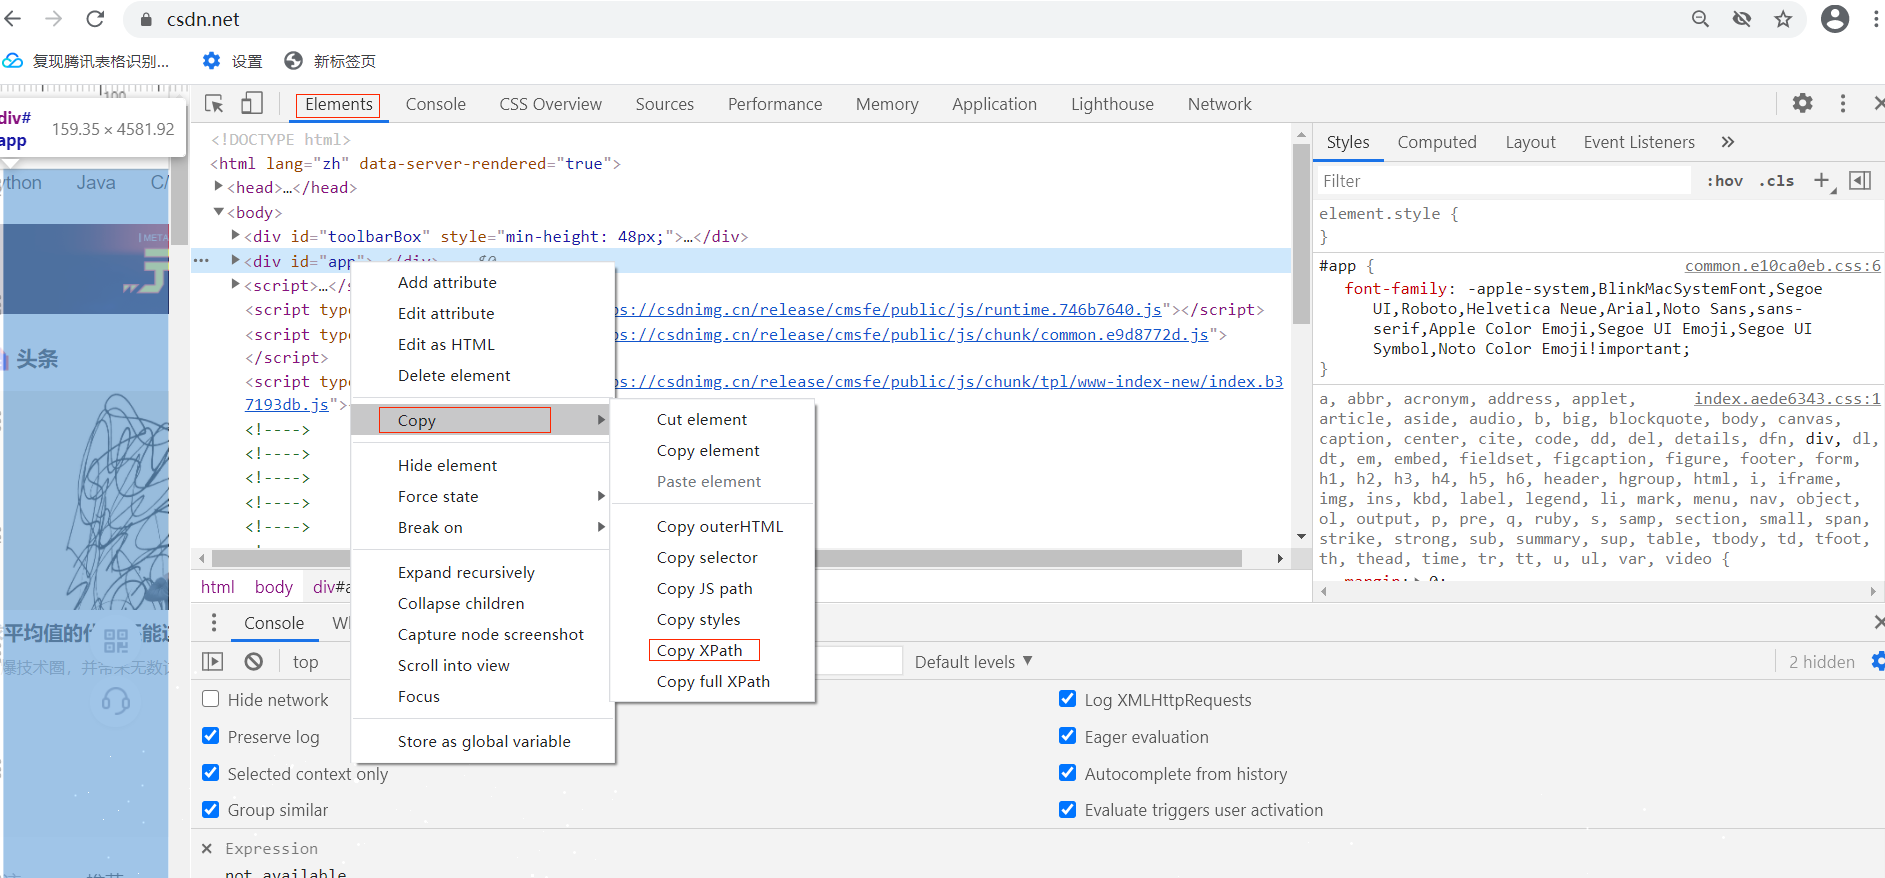This screenshot has width=1885, height=878.
Task: Open index.aede6343.css:1 source link
Action: 1787,398
